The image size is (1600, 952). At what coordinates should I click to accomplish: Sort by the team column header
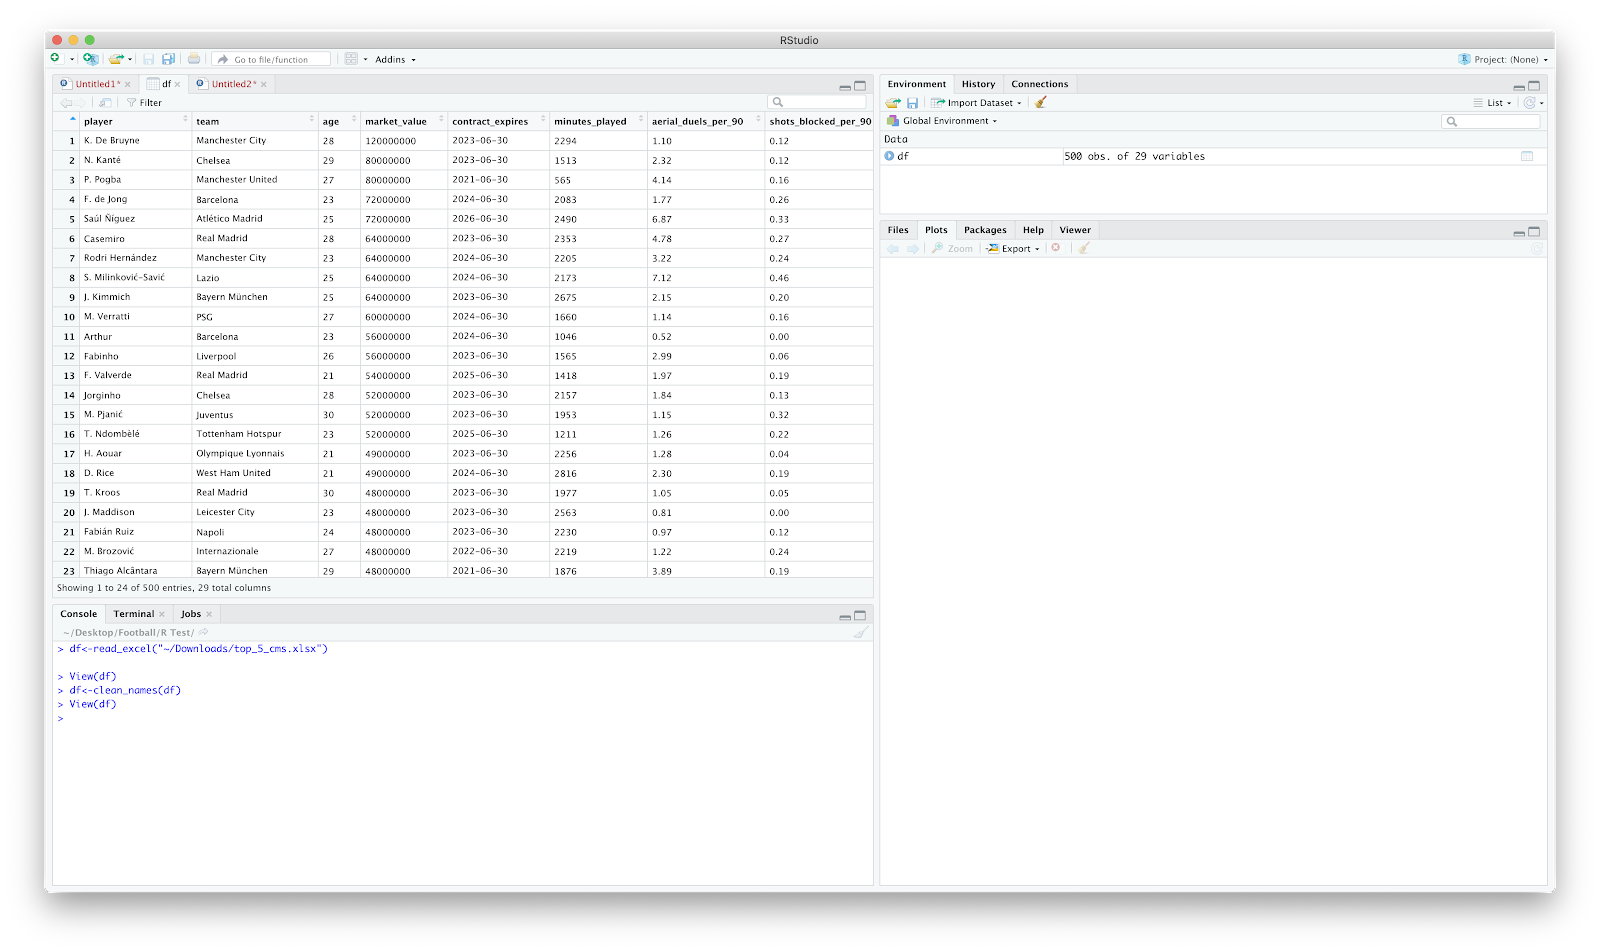point(255,121)
